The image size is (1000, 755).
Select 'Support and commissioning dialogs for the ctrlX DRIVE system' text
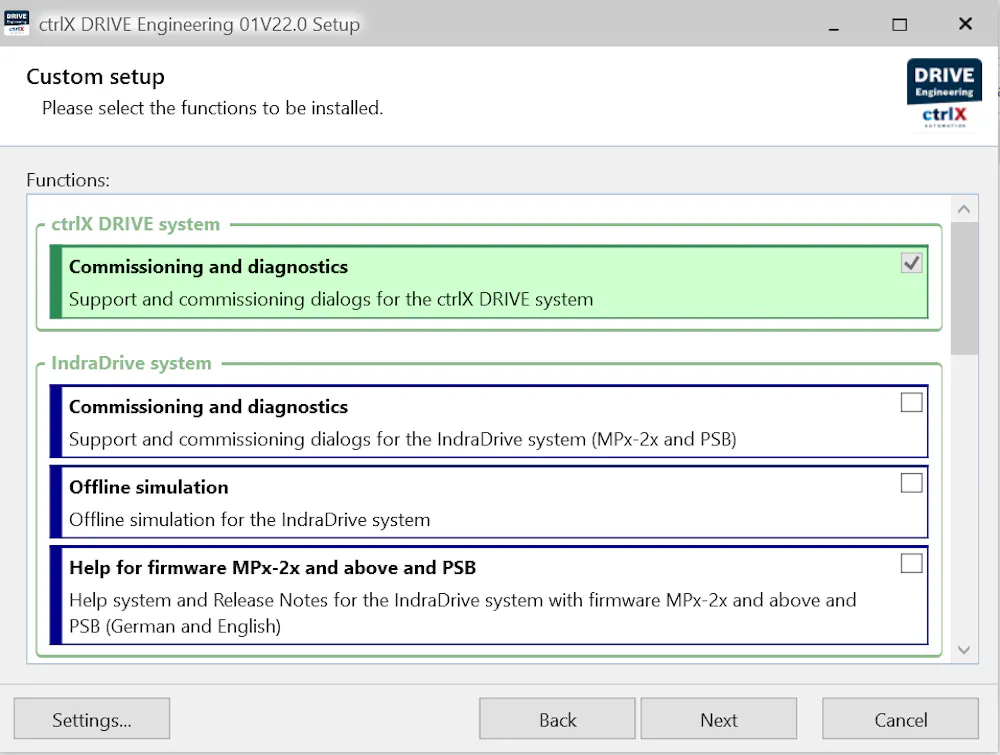(x=331, y=299)
